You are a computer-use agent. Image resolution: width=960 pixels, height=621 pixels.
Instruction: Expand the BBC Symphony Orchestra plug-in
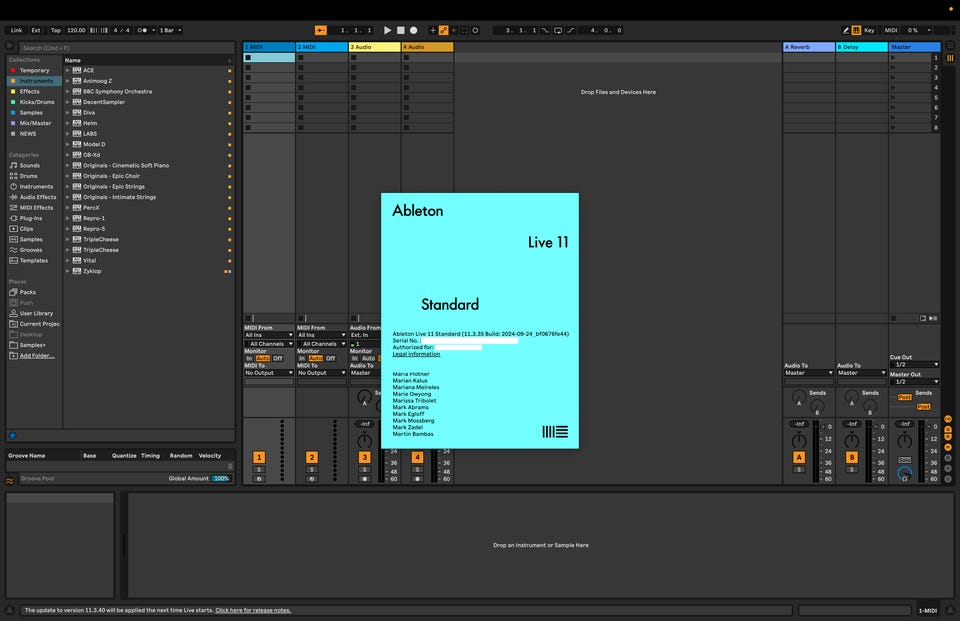[x=68, y=92]
